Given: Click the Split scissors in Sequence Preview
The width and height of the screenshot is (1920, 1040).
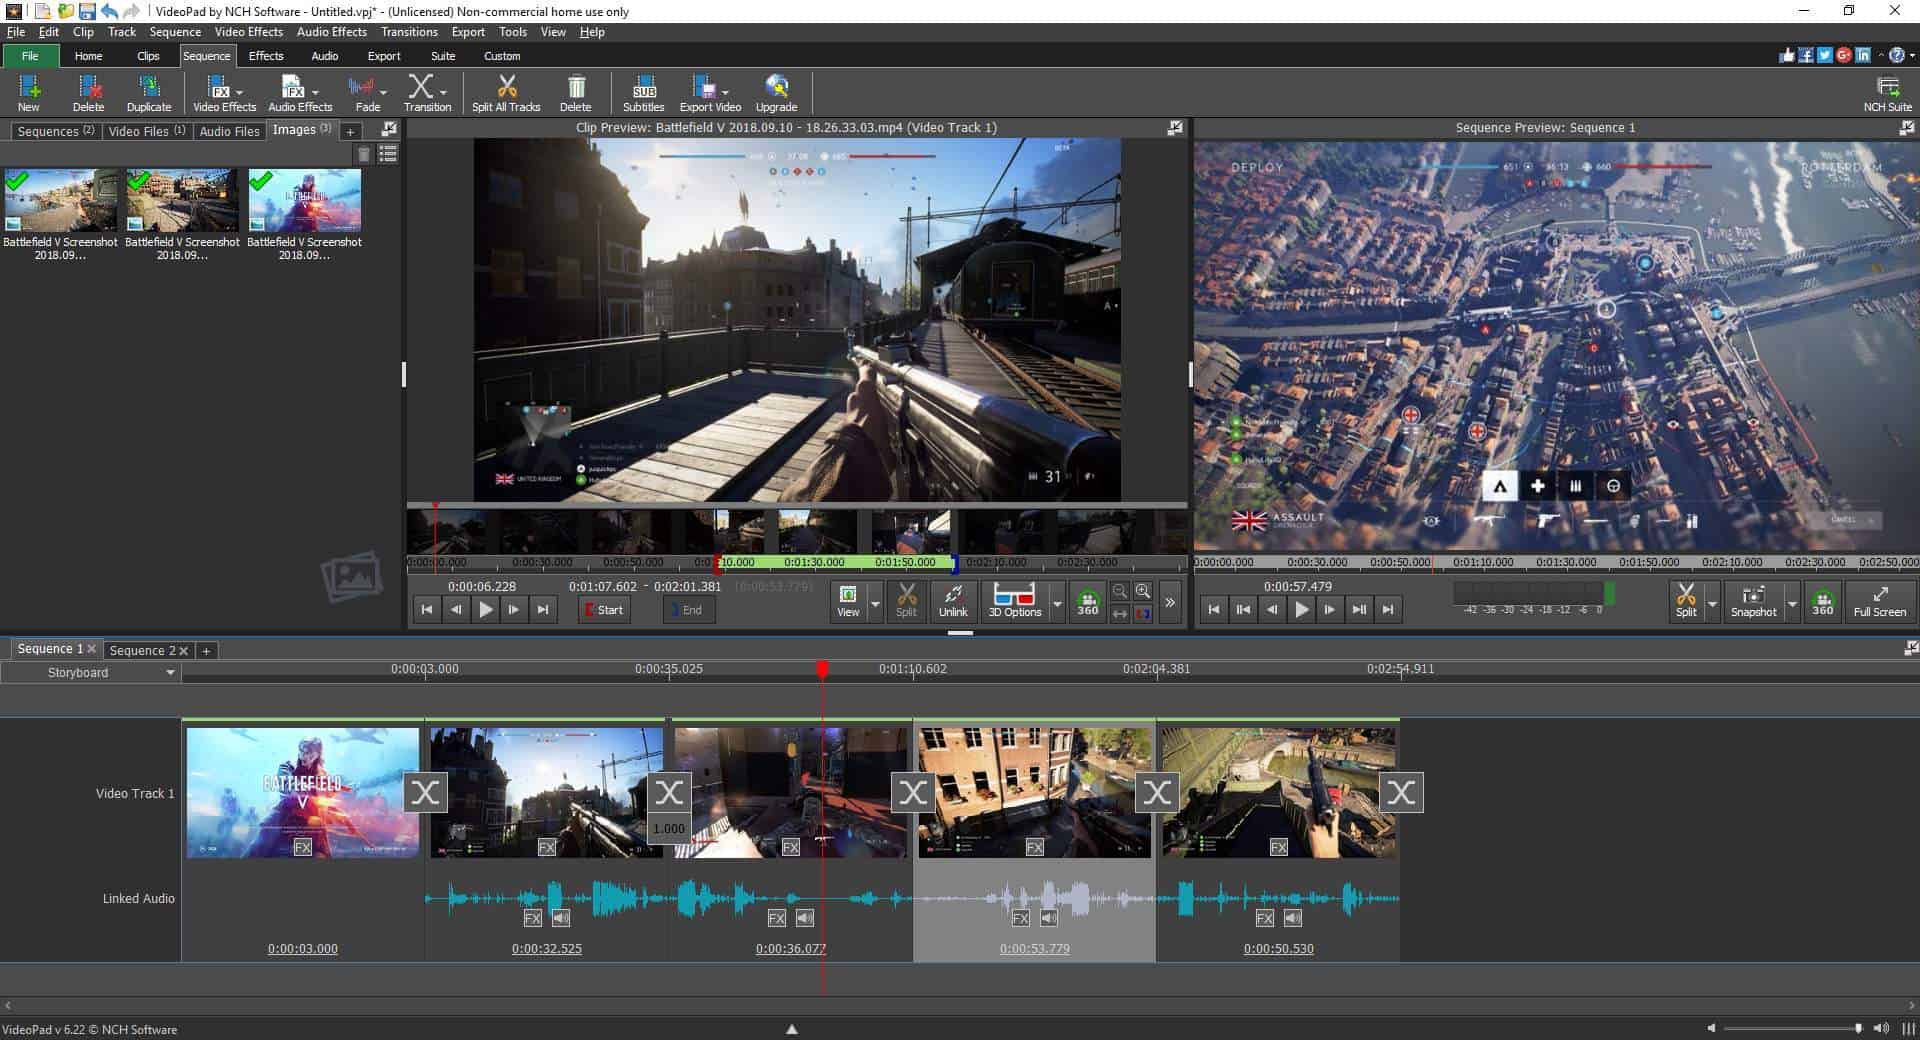Looking at the screenshot, I should tap(1686, 601).
